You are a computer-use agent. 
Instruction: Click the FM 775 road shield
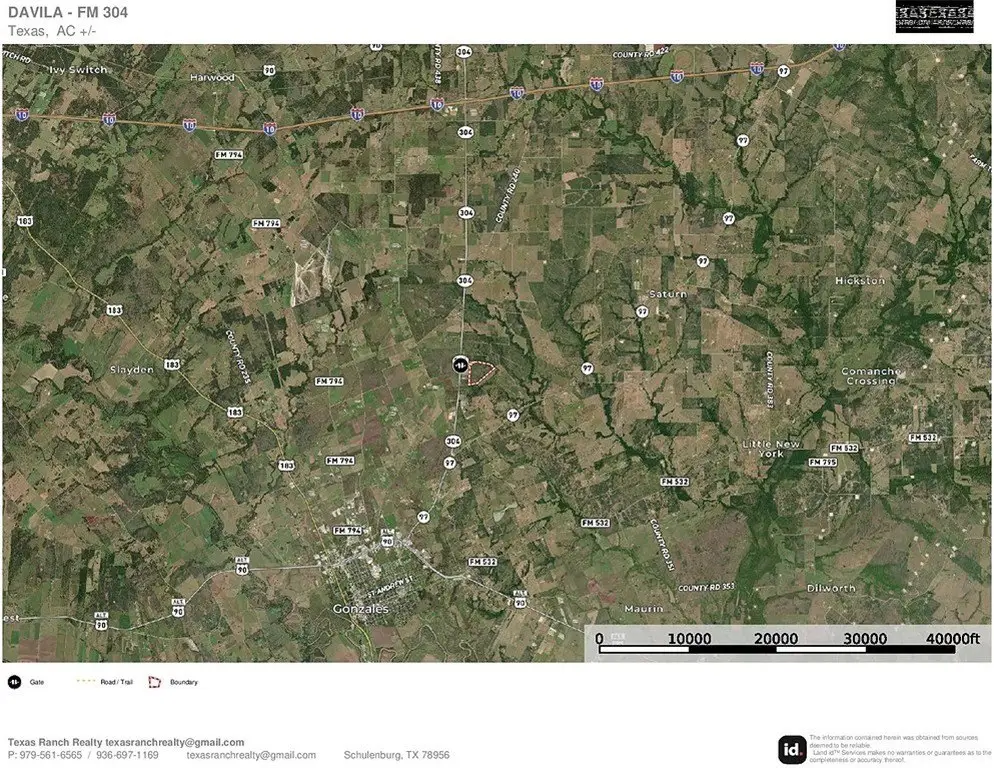coord(822,463)
